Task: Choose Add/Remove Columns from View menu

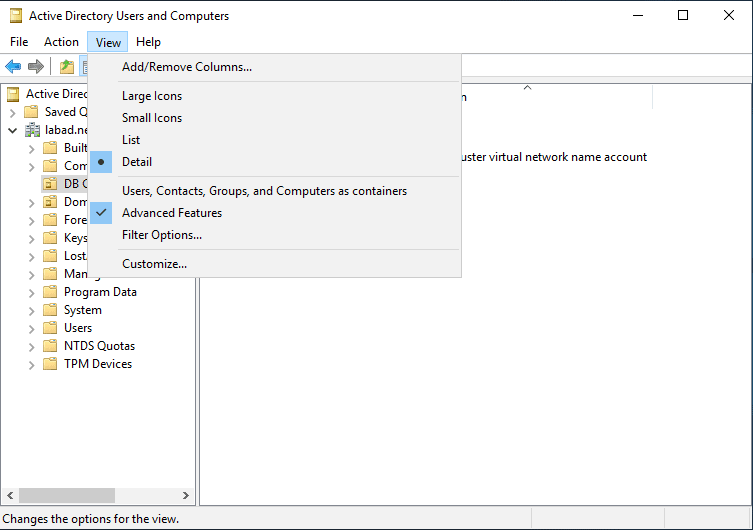Action: (187, 67)
